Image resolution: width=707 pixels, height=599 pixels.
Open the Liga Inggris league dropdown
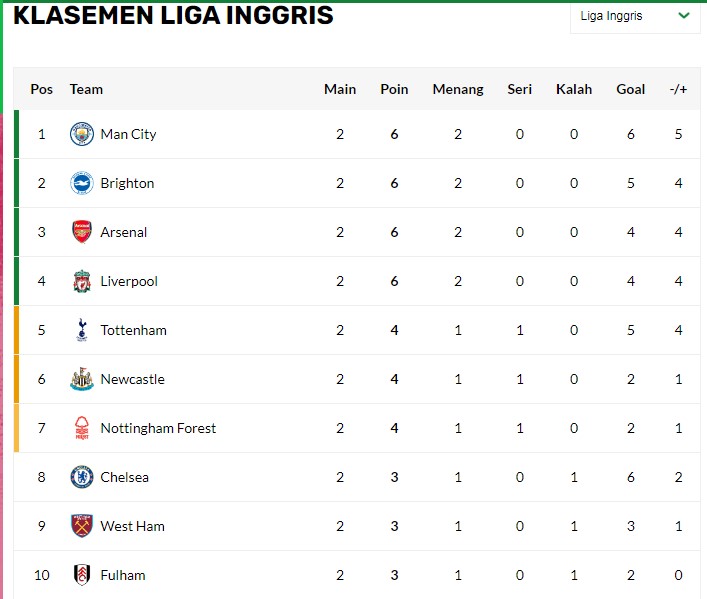coord(635,16)
